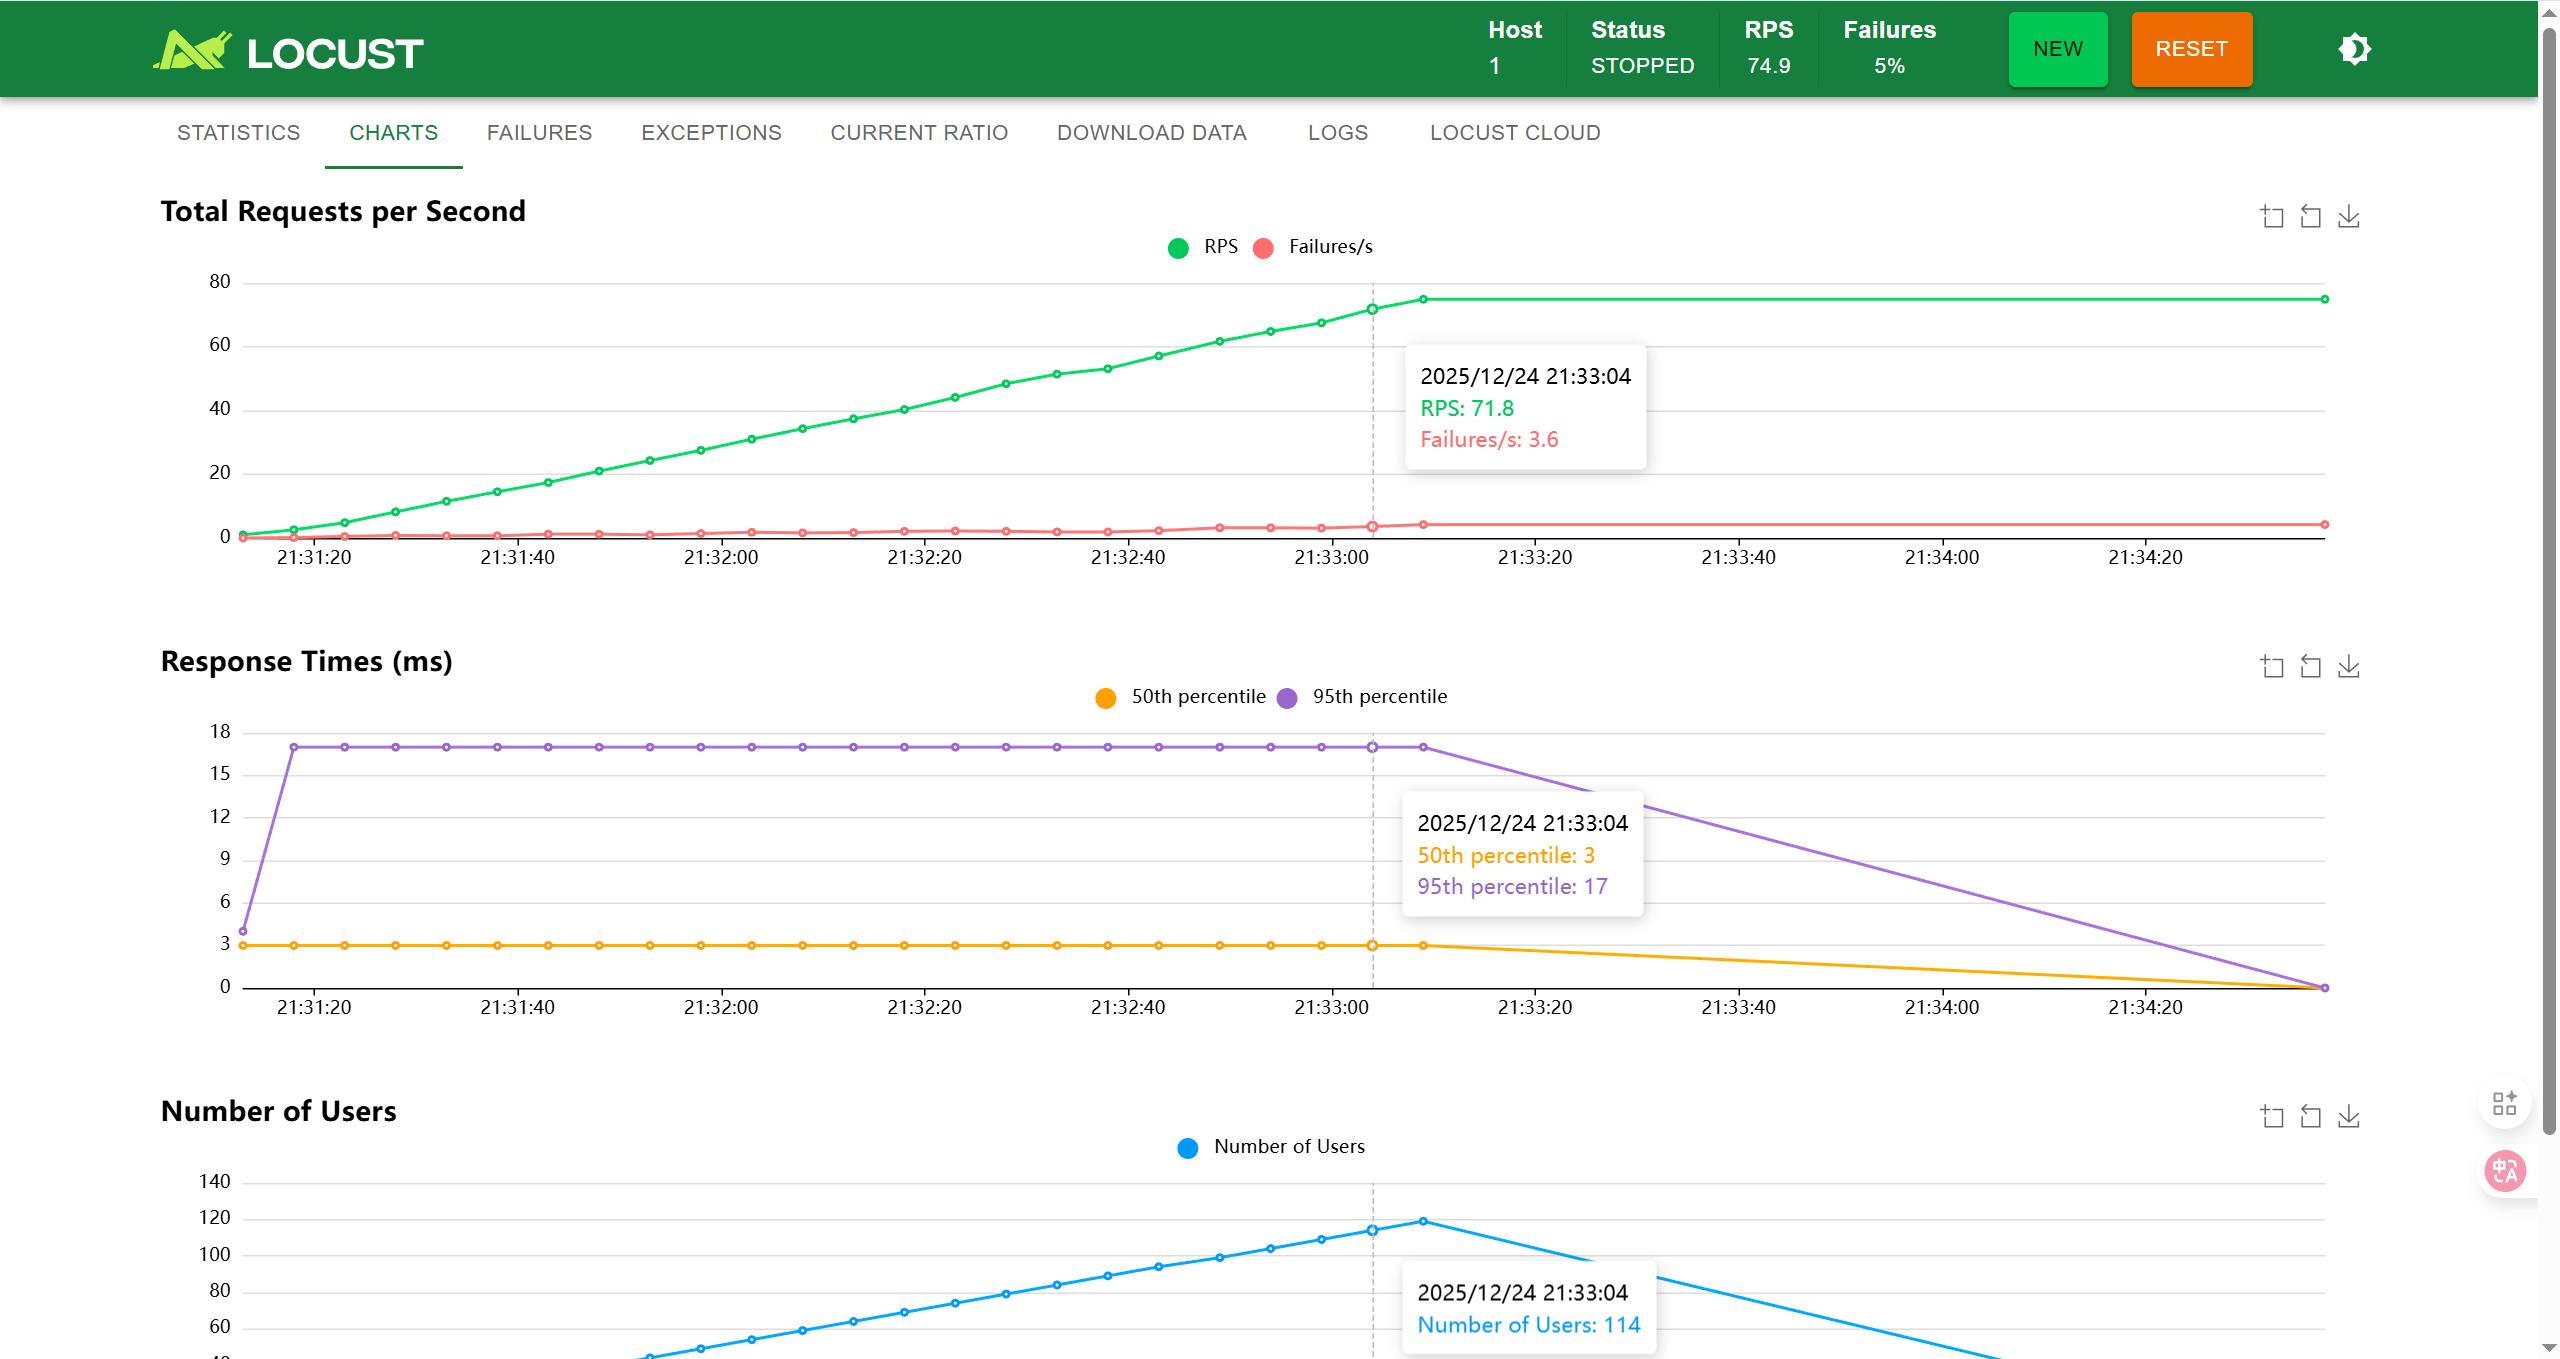The height and width of the screenshot is (1359, 2560).
Task: Click browser translate floating icon
Action: click(x=2505, y=1170)
